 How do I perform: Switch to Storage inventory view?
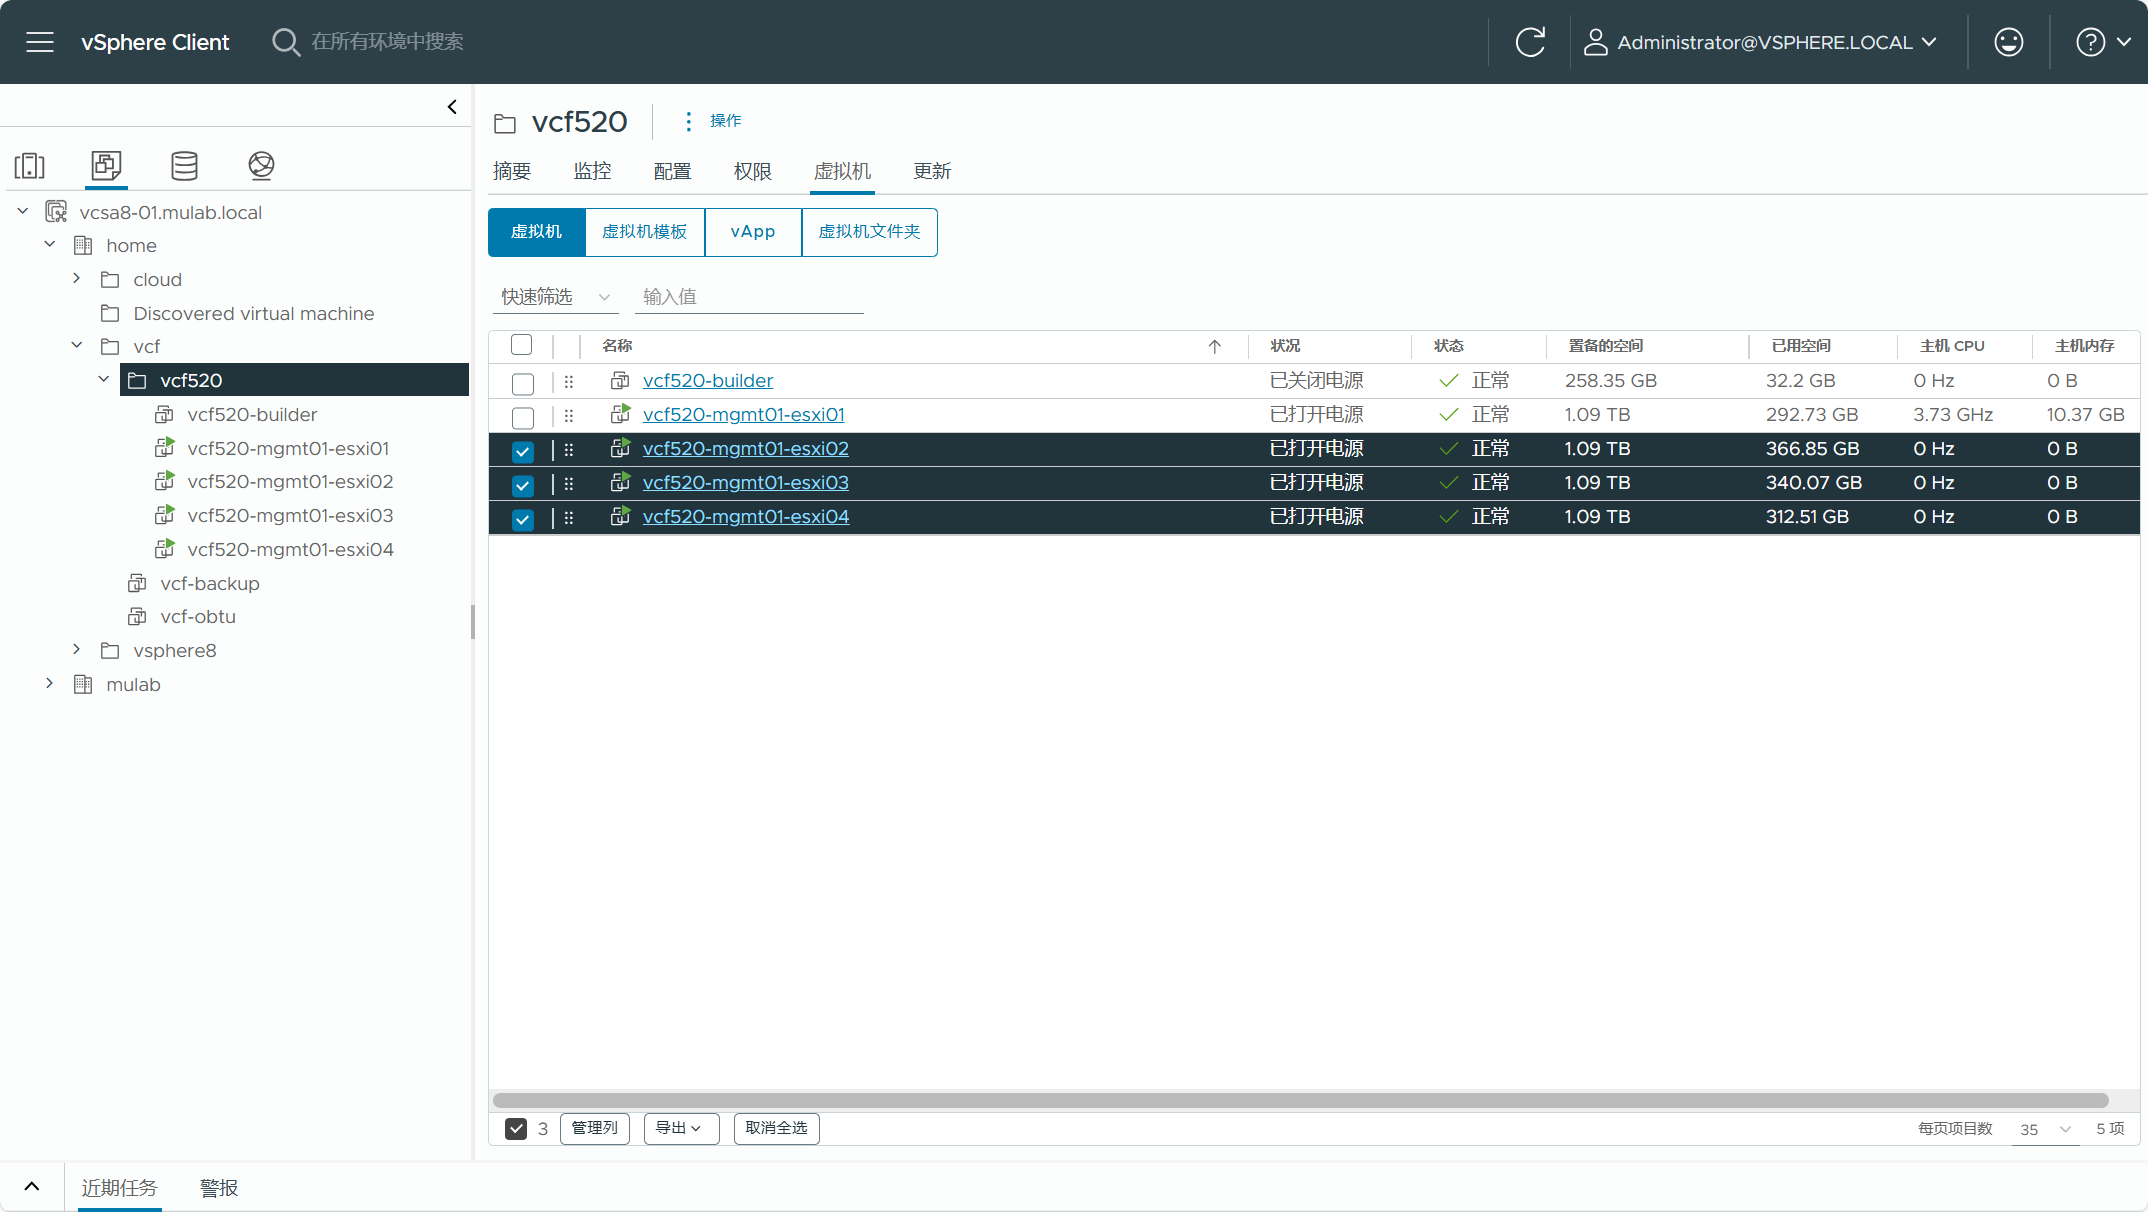click(x=184, y=165)
